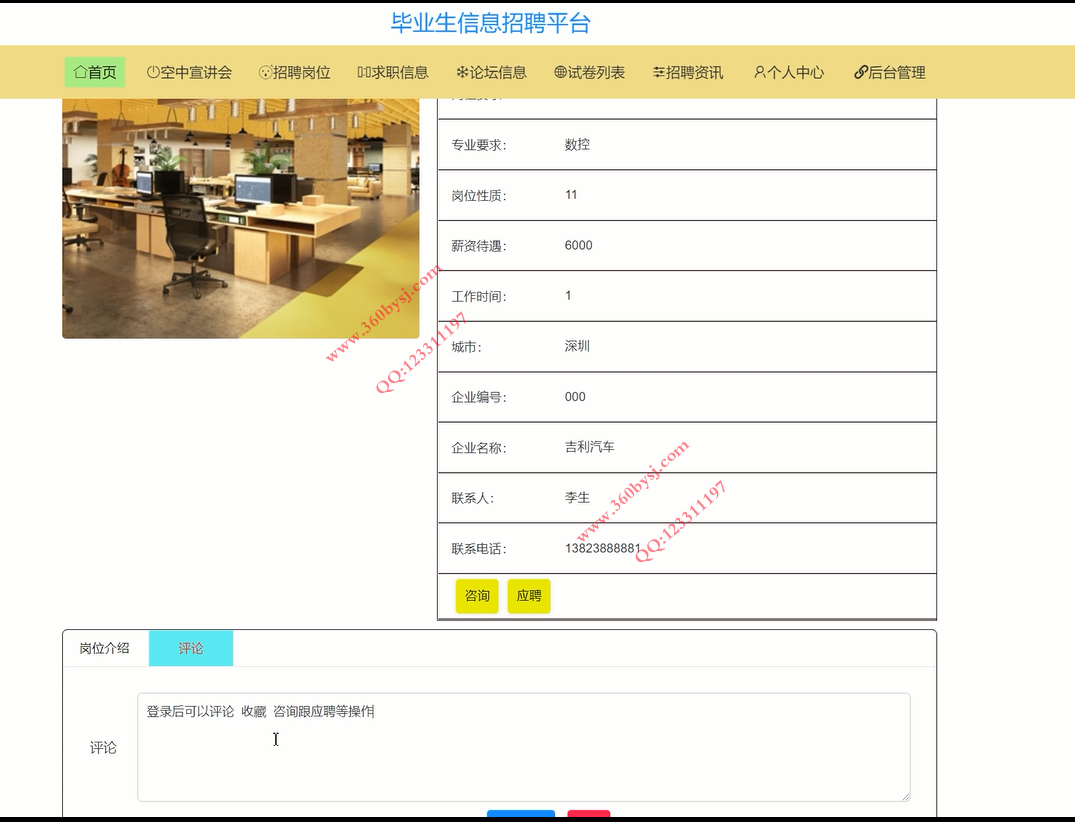Viewport: 1075px width, 822px height.
Task: Select the contact name 李生
Action: tap(577, 498)
